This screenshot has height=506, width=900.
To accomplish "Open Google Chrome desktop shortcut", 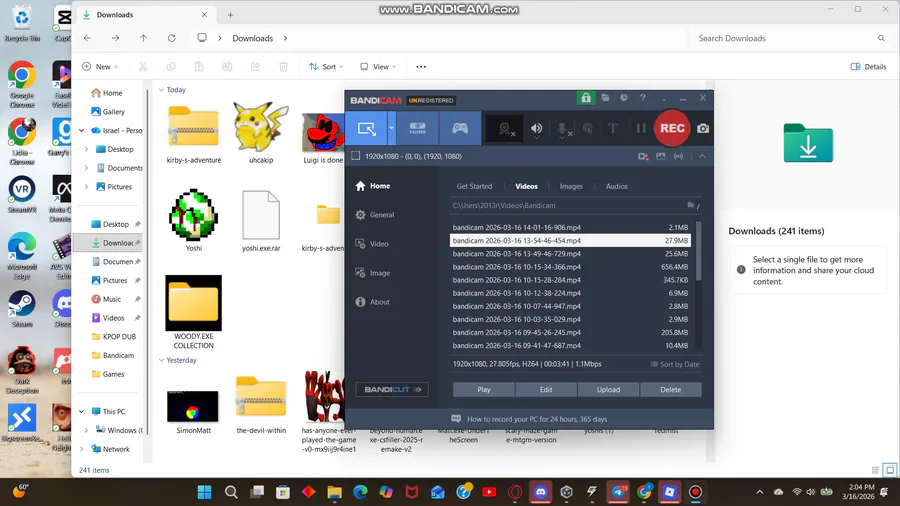I will [22, 84].
